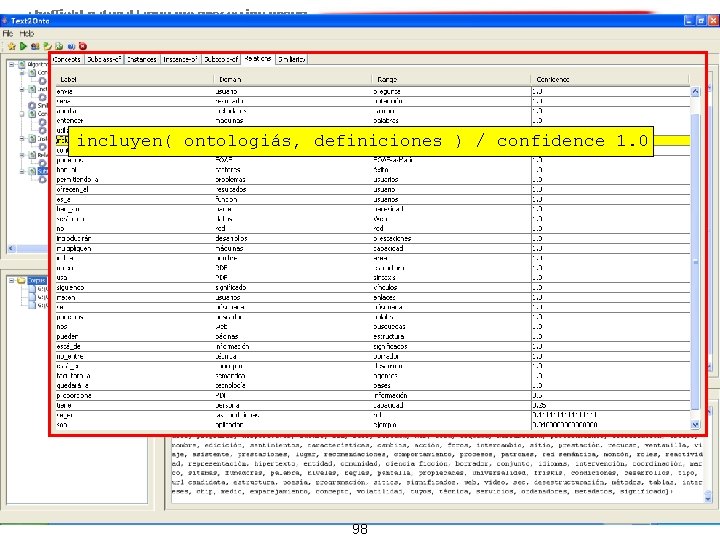This screenshot has width=720, height=540.
Task: Sort table by Range column header
Action: click(450, 79)
